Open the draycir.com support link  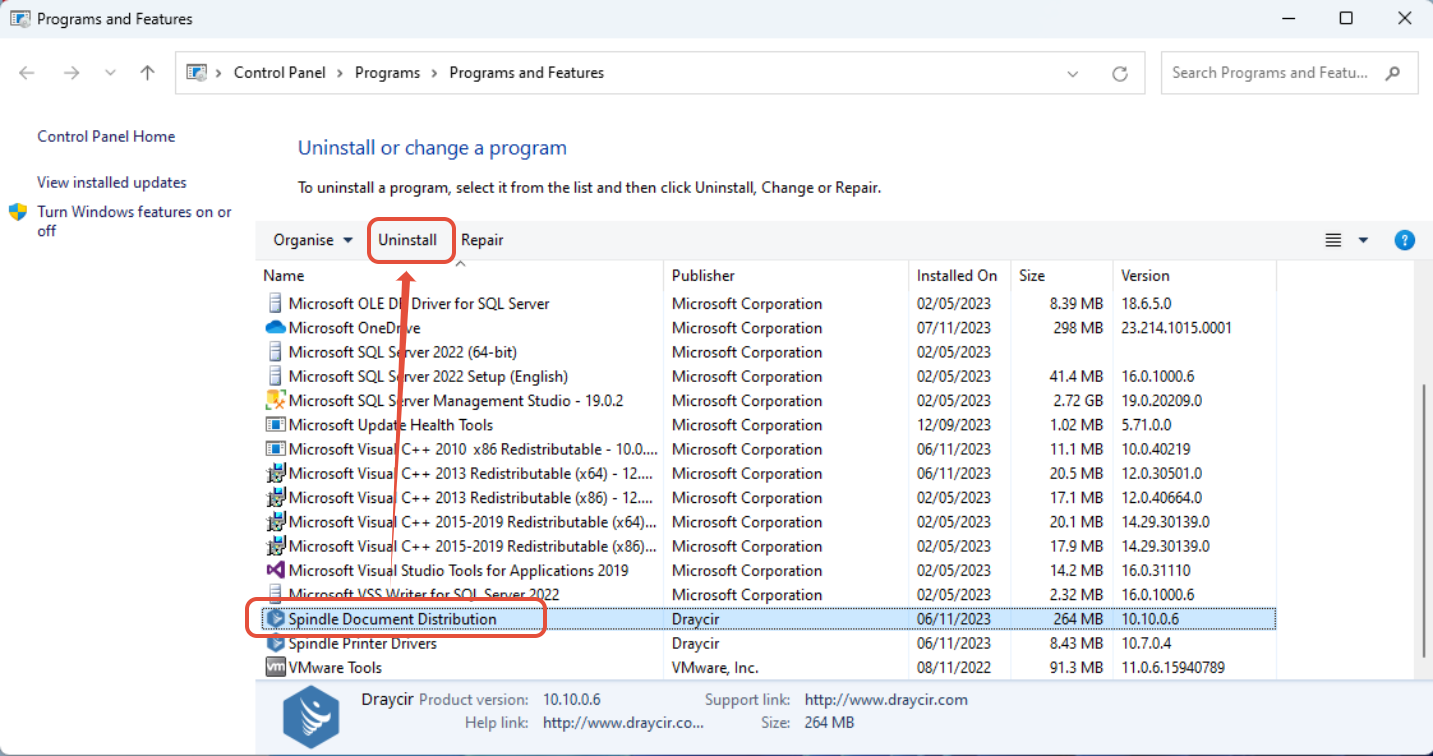pyautogui.click(x=886, y=700)
